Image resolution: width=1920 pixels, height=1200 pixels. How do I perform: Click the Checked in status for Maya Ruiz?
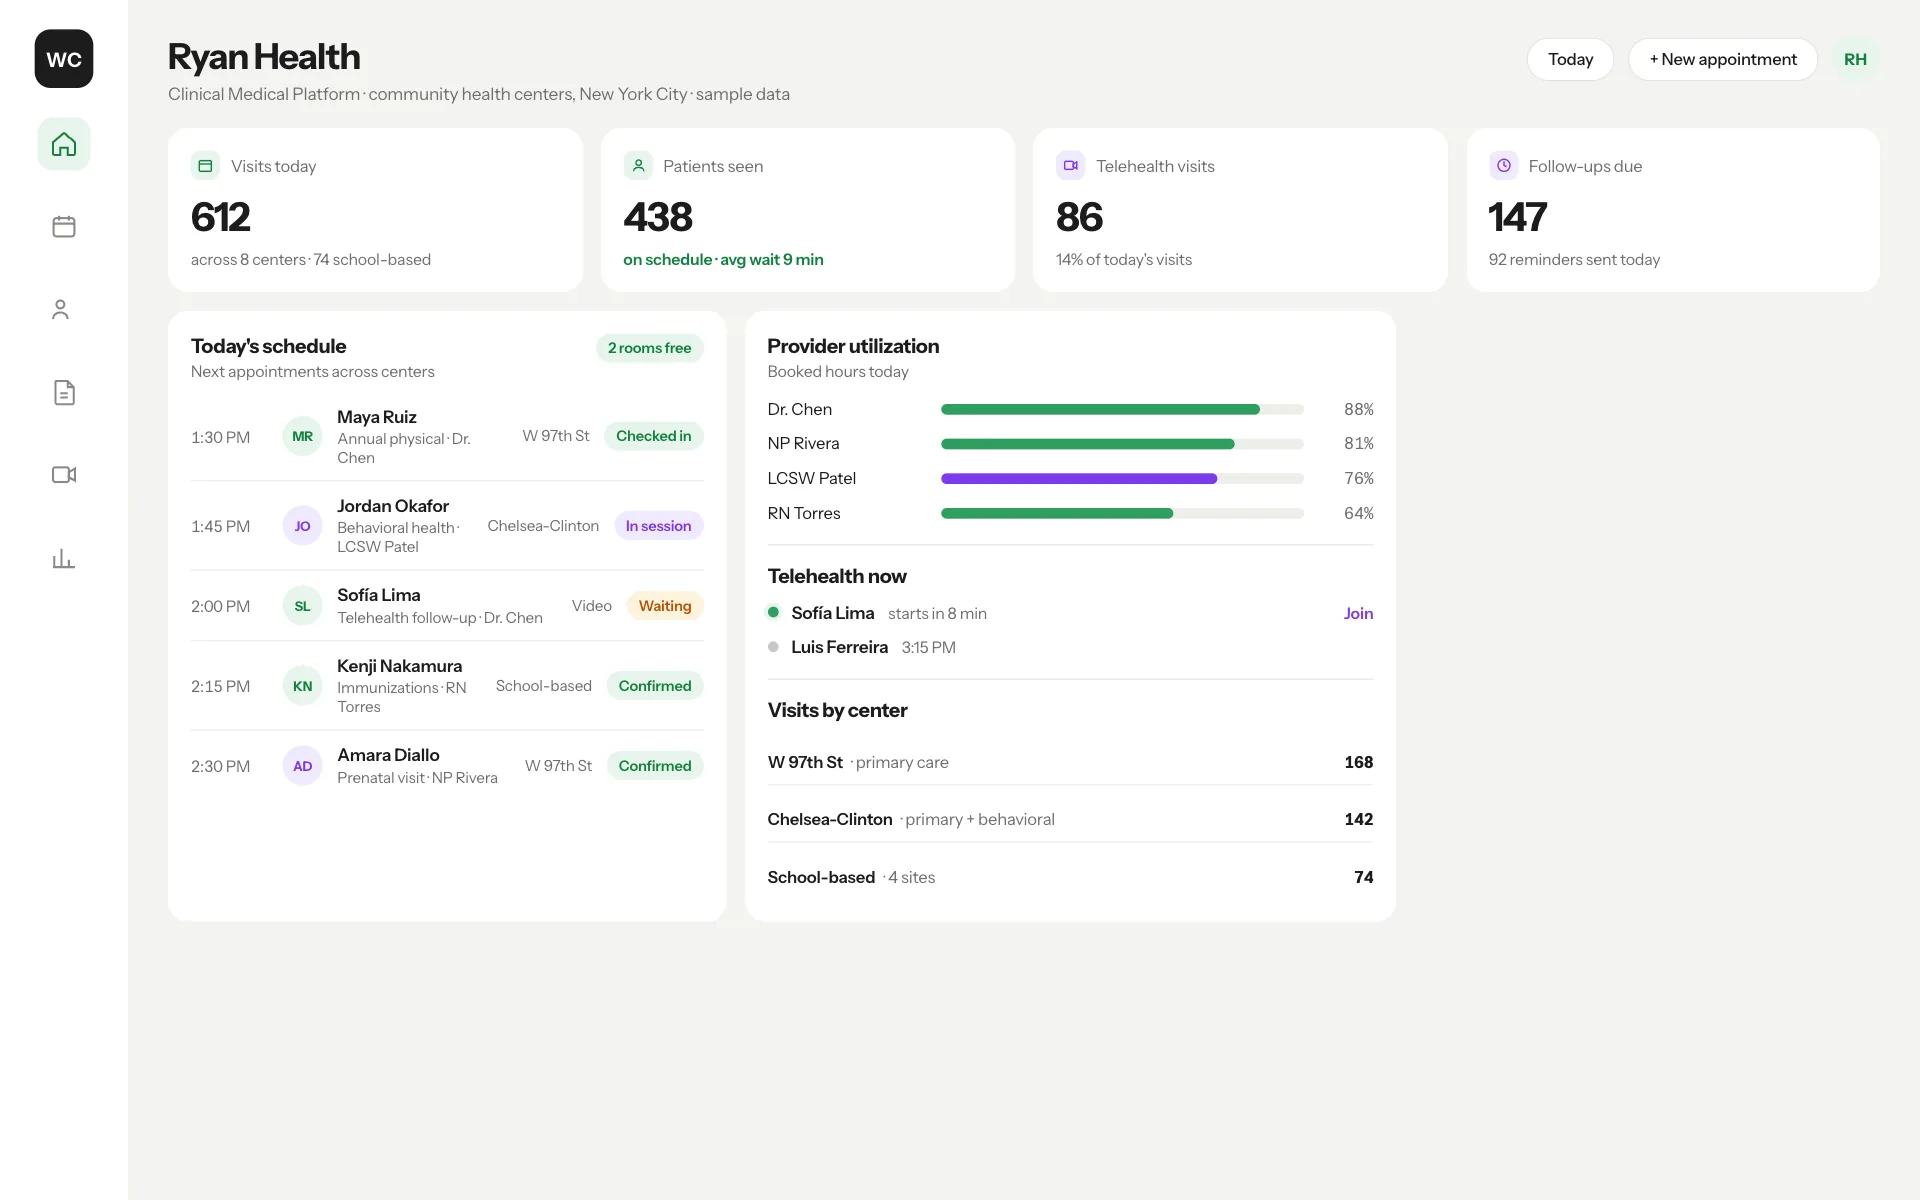pyautogui.click(x=653, y=436)
